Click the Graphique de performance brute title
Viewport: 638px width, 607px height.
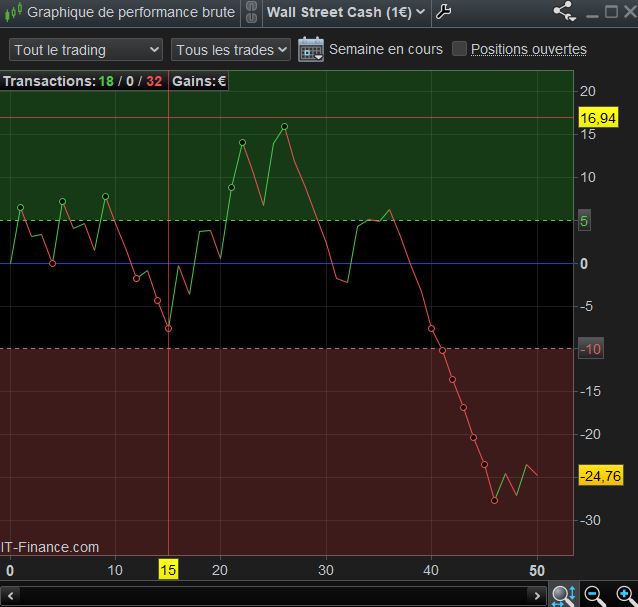131,12
